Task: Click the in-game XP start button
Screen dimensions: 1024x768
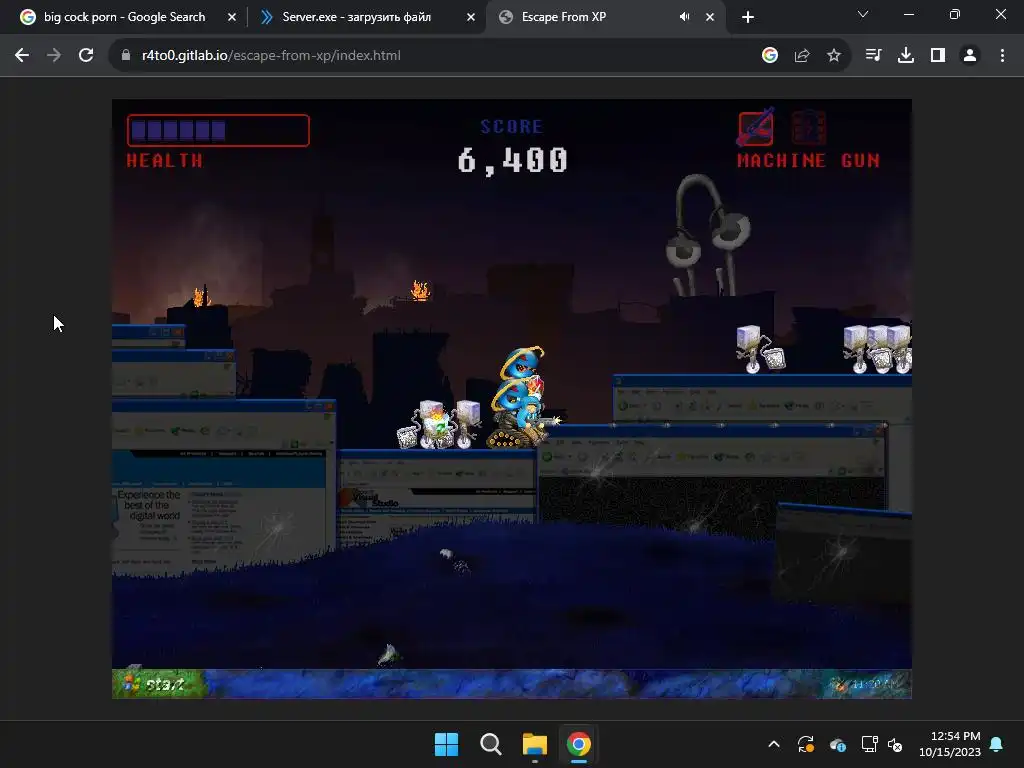Action: 159,684
